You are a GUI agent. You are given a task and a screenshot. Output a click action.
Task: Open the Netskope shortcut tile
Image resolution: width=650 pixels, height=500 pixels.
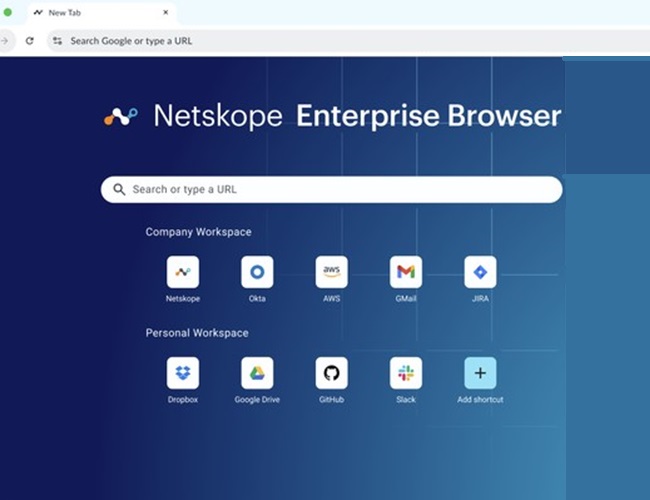183,272
